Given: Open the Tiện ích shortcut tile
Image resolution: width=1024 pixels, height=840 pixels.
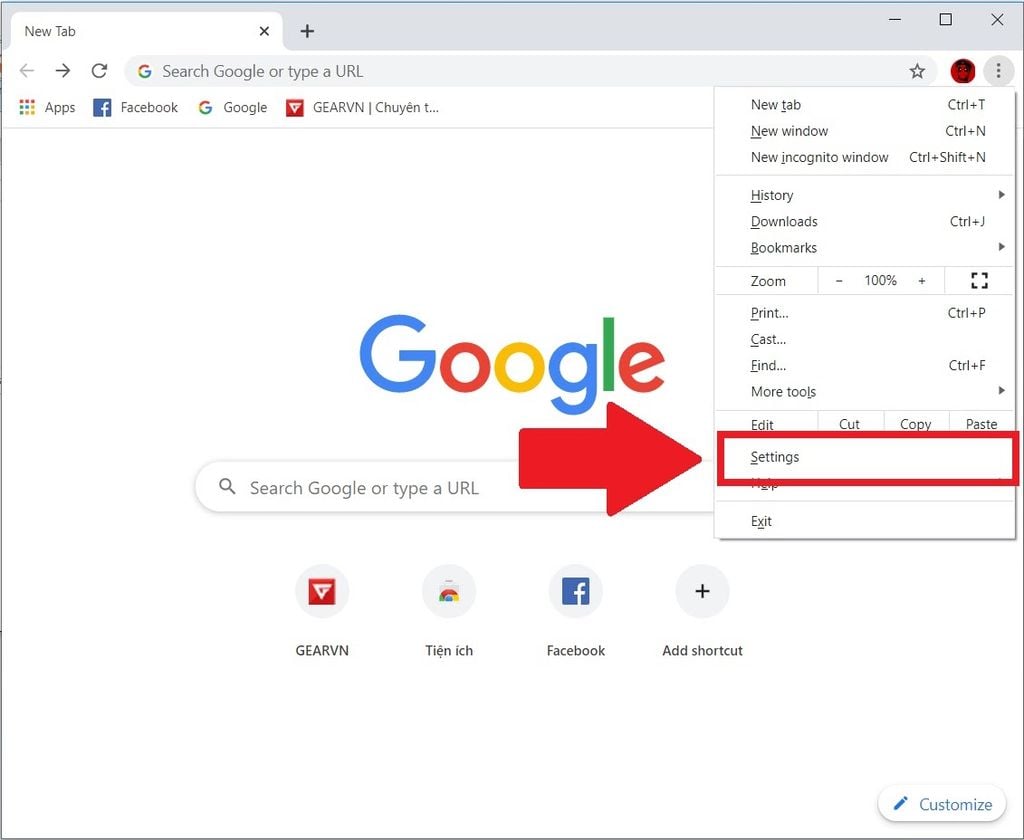Looking at the screenshot, I should (449, 611).
